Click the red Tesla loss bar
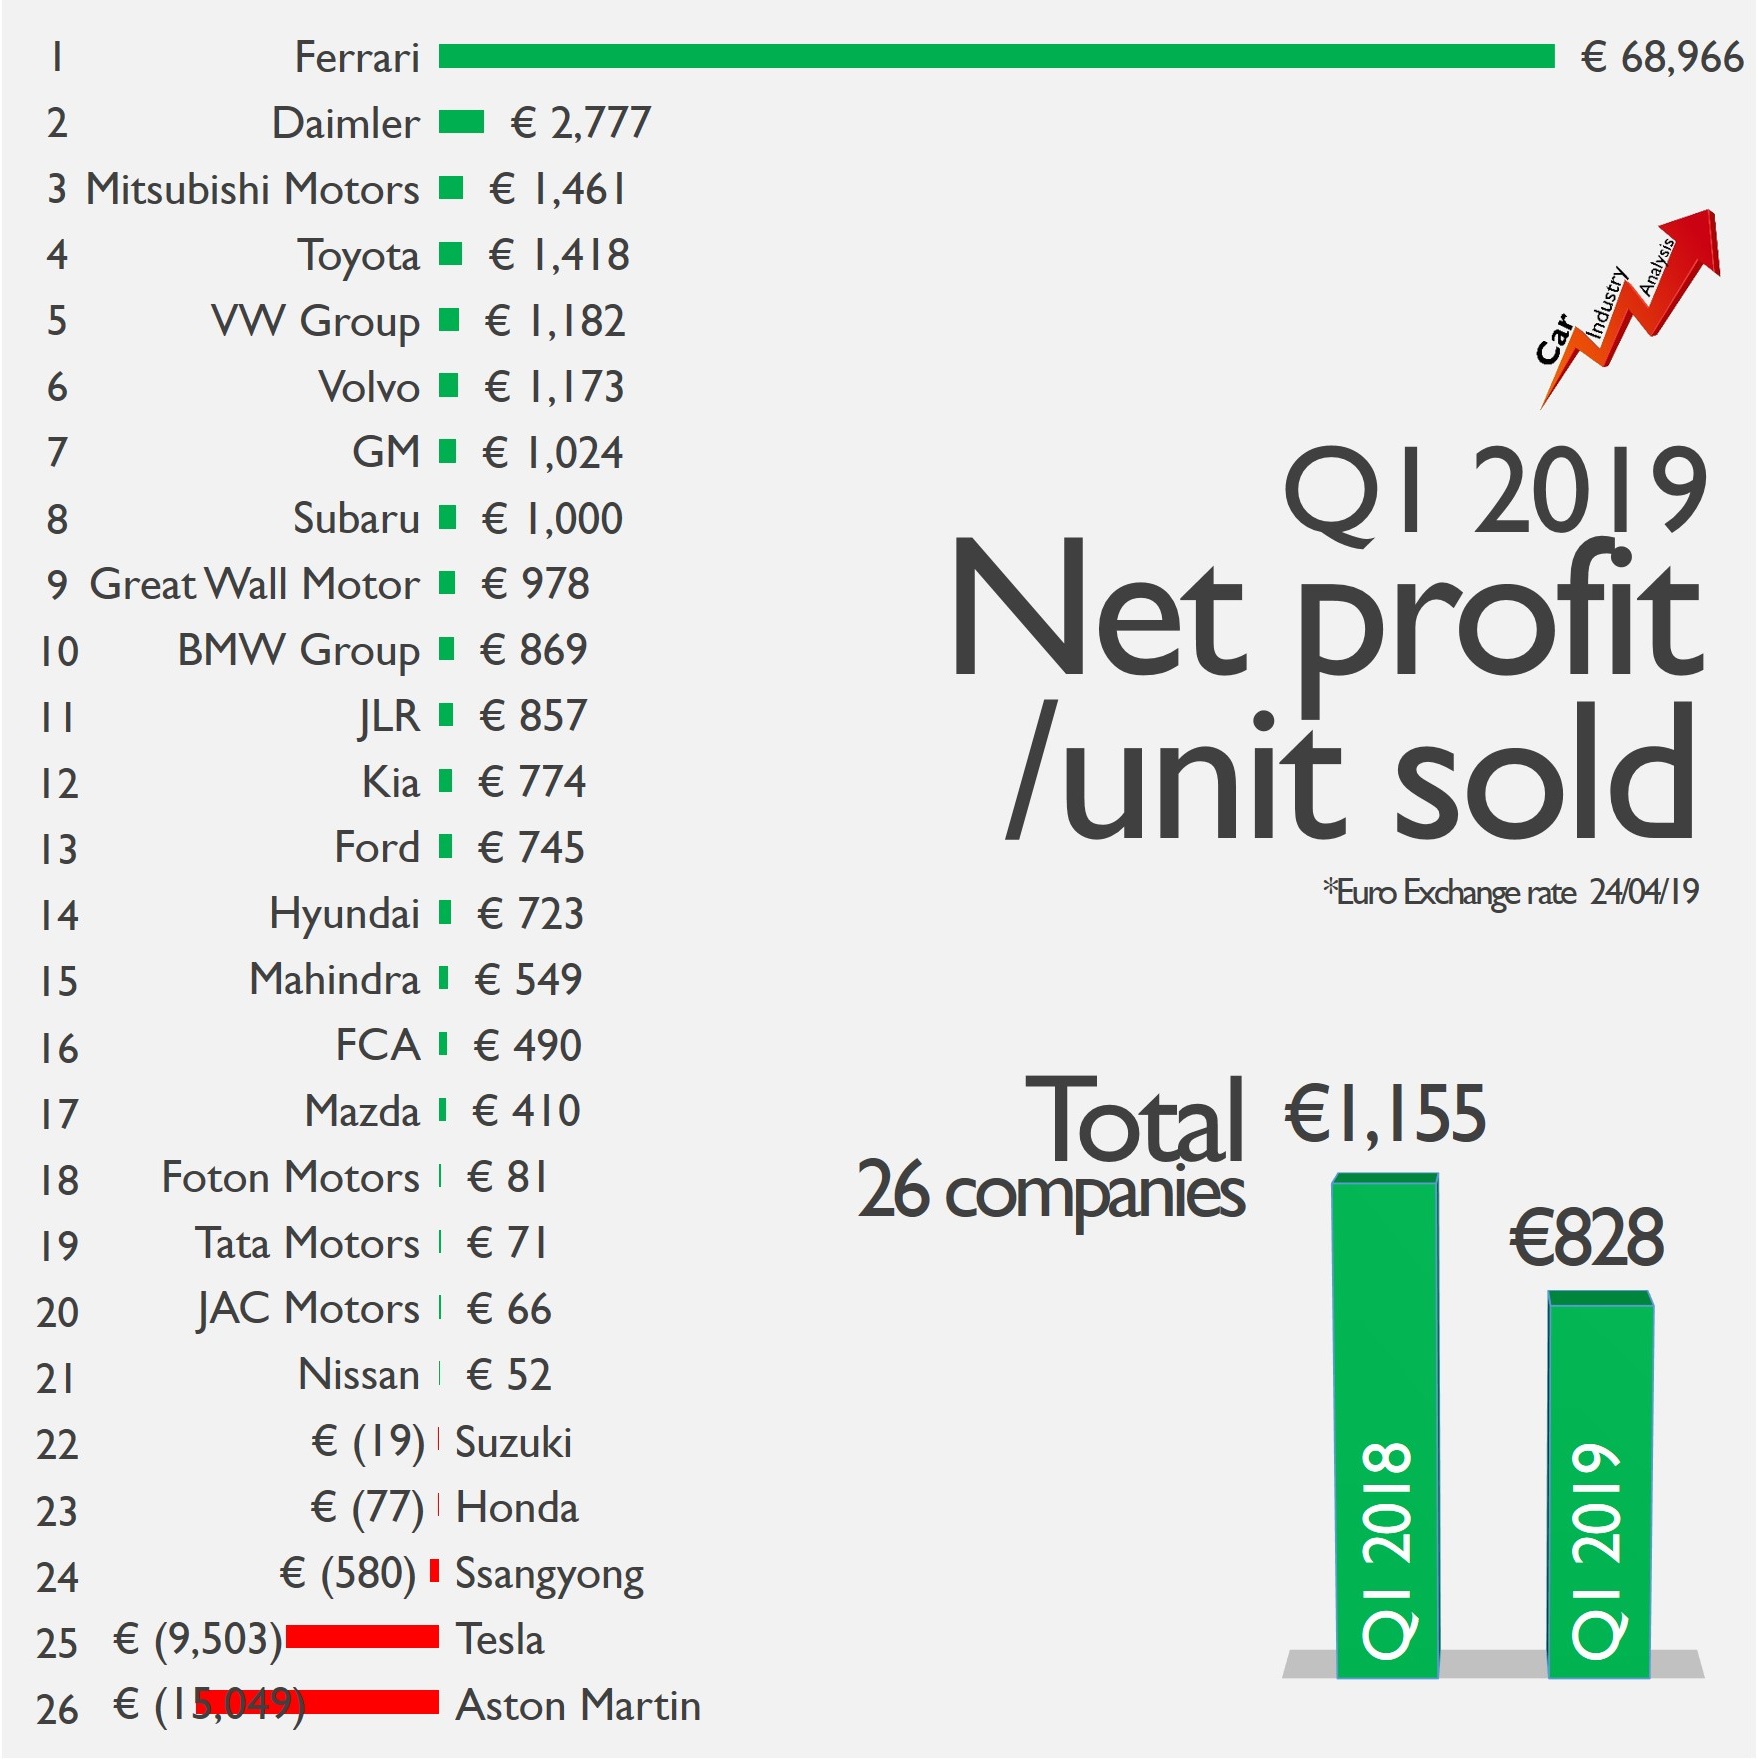Viewport: 1757px width, 1759px height. coord(362,1637)
